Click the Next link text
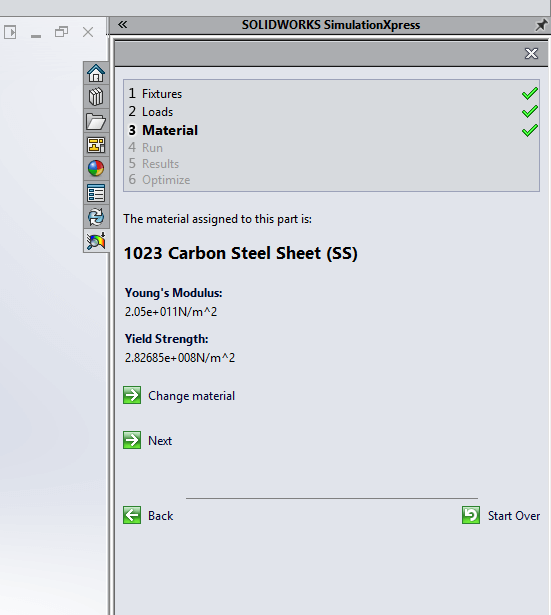Viewport: 551px width, 615px height. 160,441
